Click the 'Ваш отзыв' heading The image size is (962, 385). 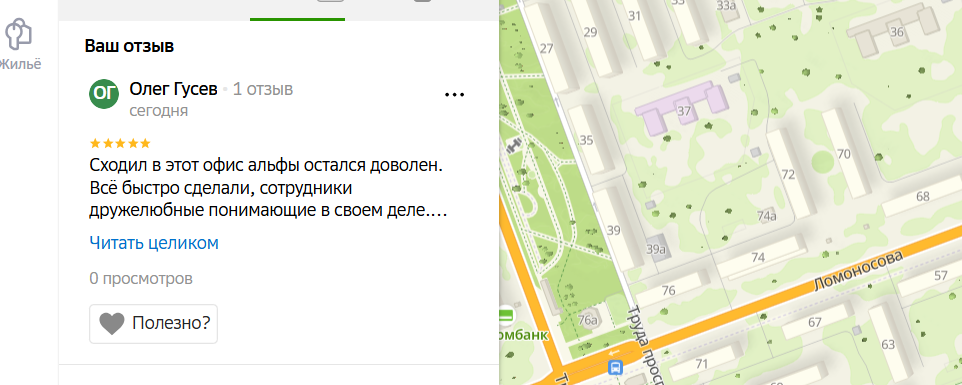(129, 46)
